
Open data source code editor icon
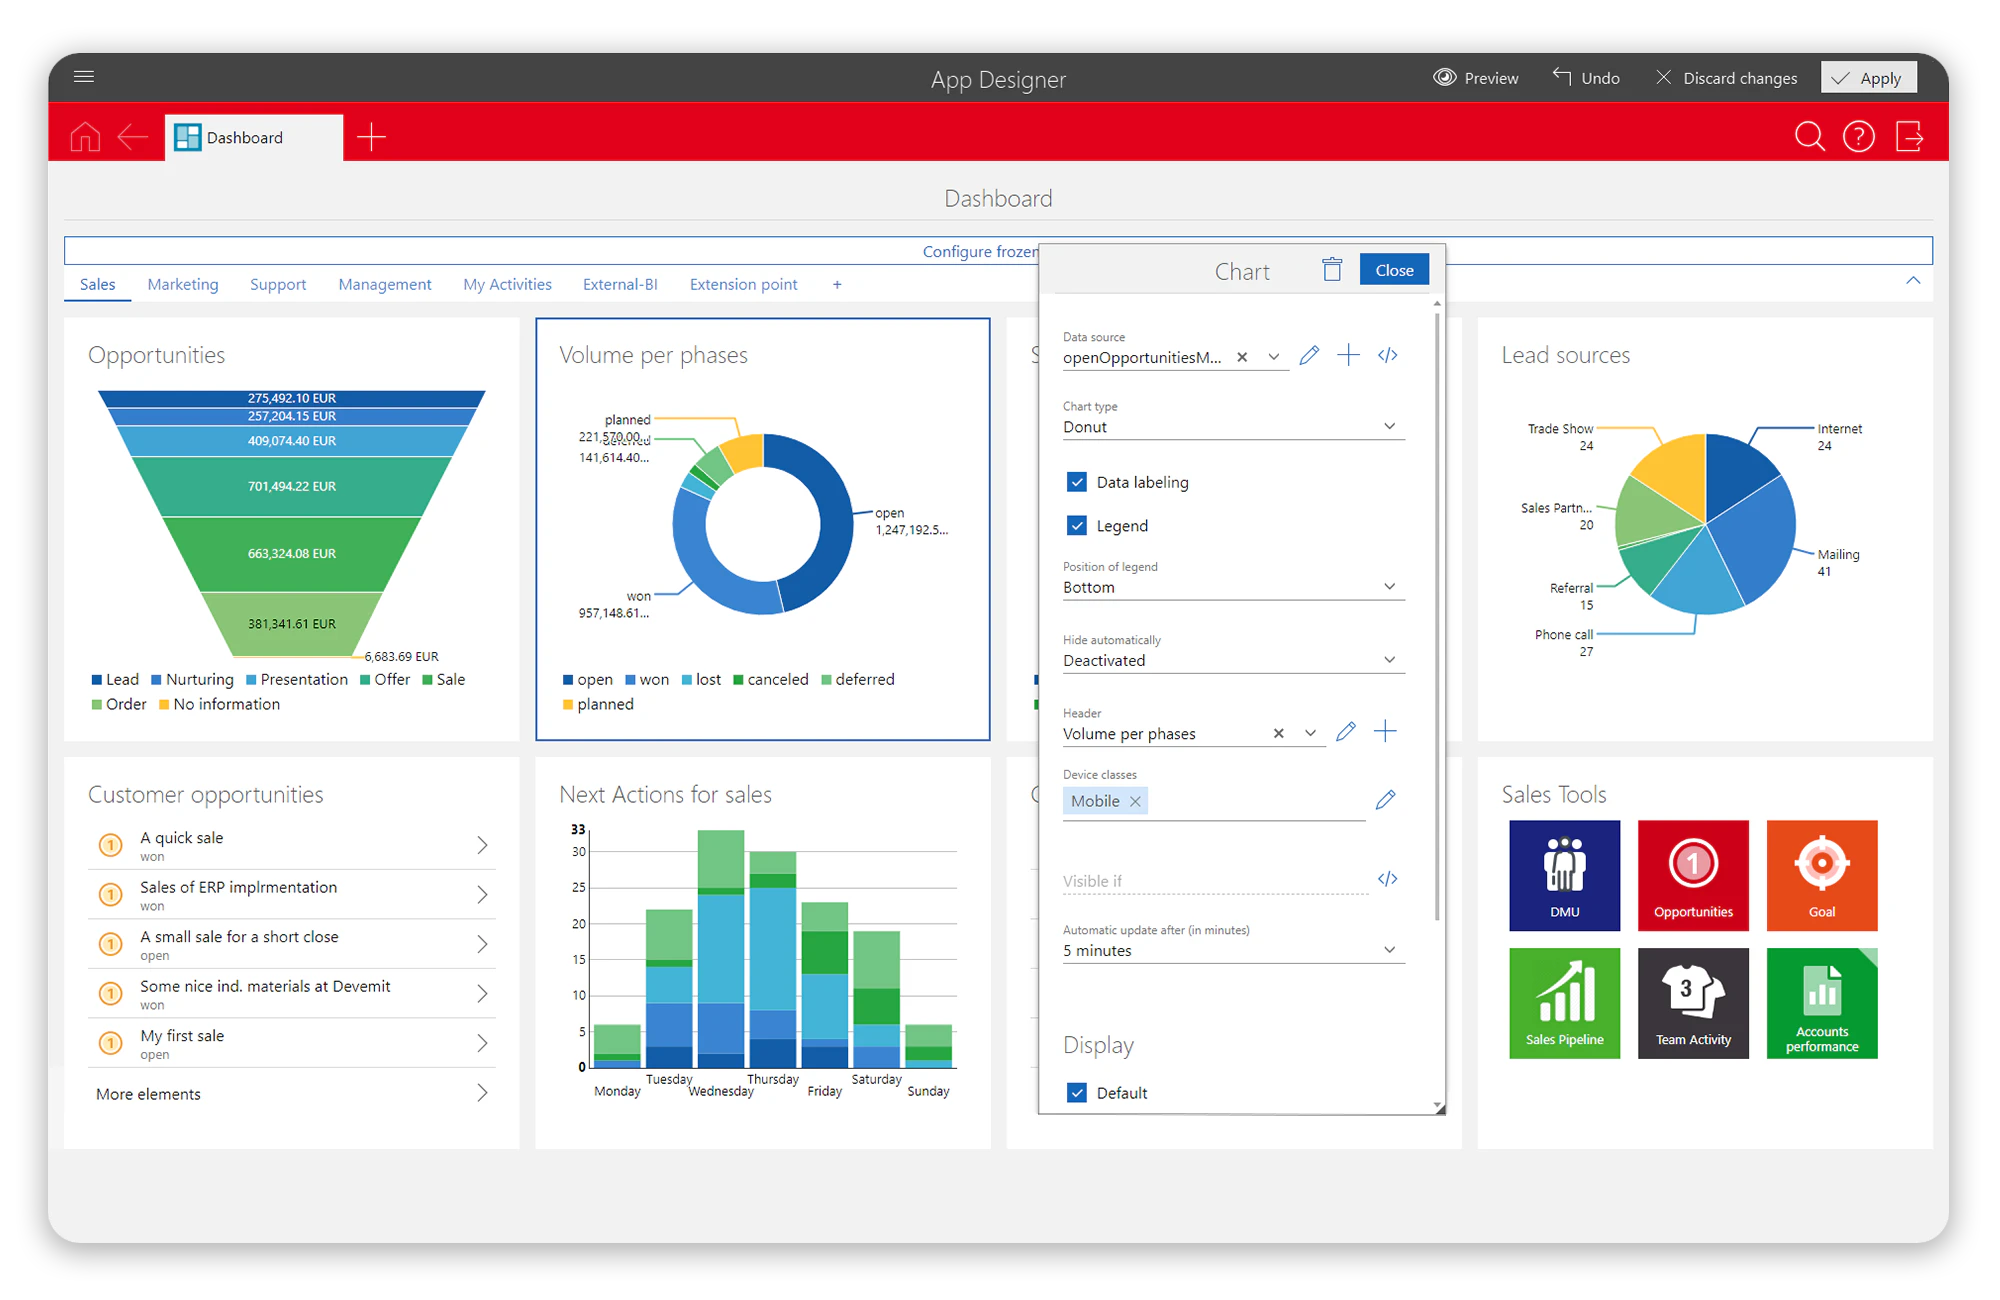point(1387,356)
